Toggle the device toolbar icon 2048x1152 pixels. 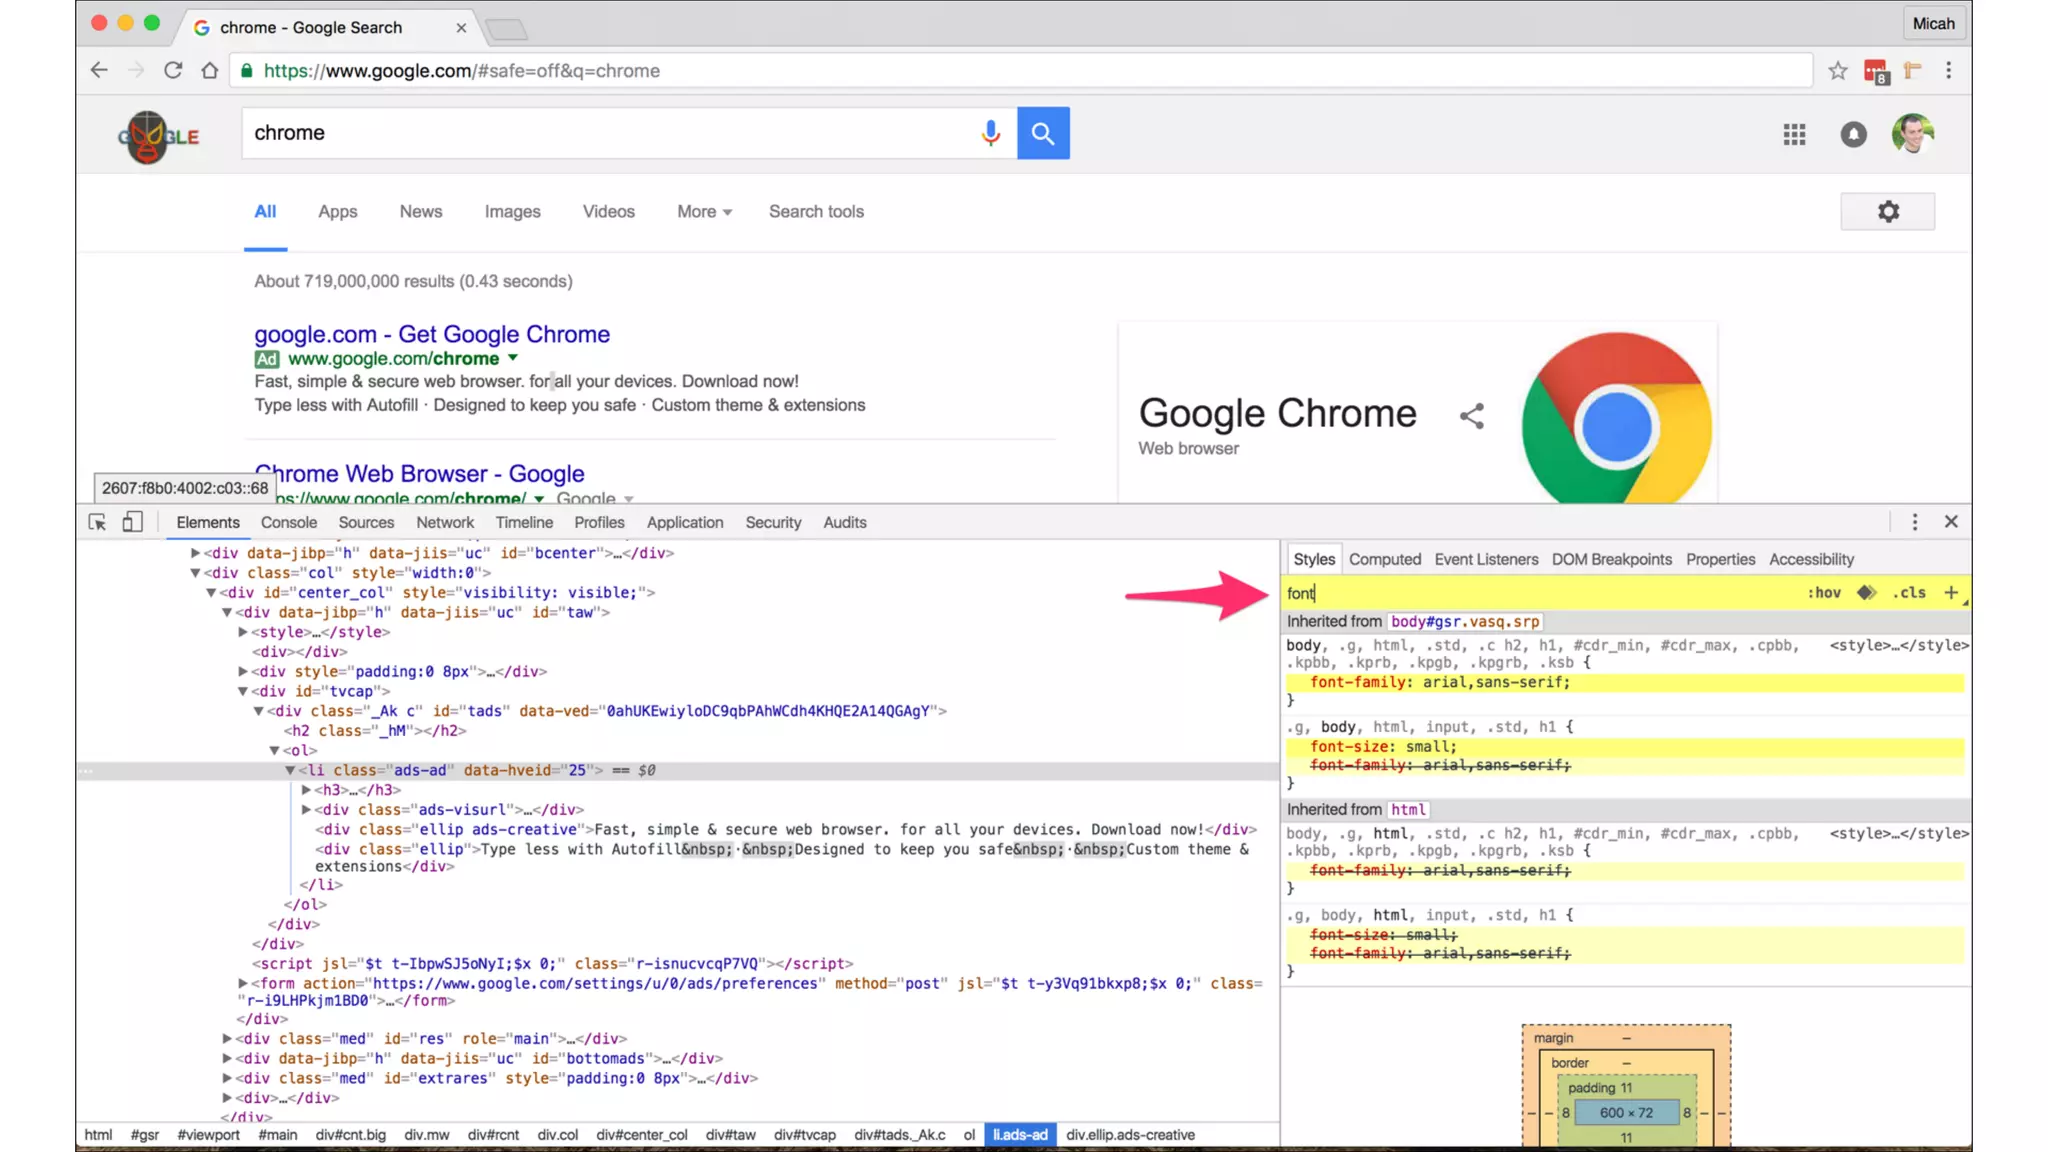(x=132, y=522)
